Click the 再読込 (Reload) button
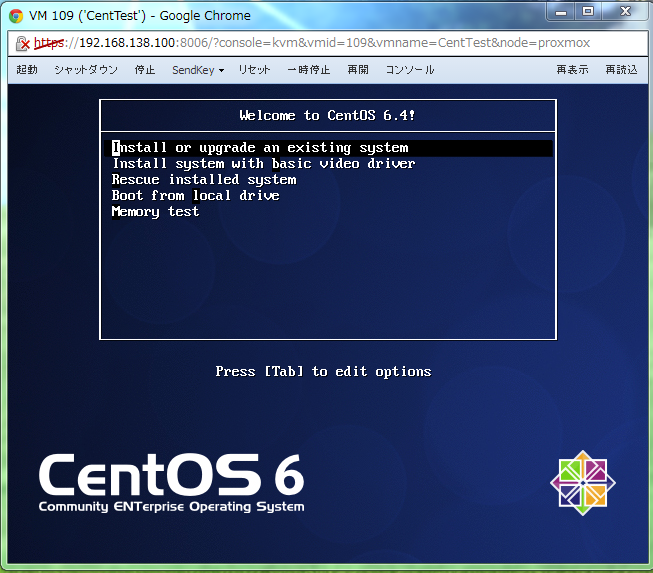The image size is (653, 573). [x=621, y=70]
